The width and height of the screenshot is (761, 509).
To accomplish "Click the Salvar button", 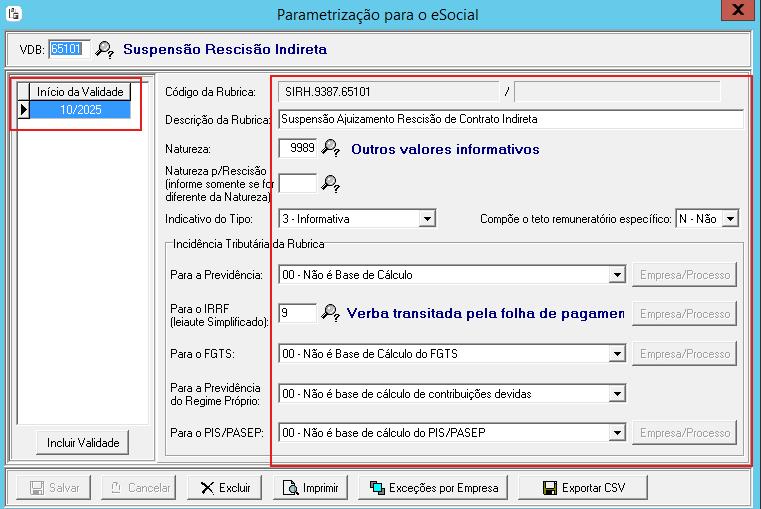I will point(53,488).
